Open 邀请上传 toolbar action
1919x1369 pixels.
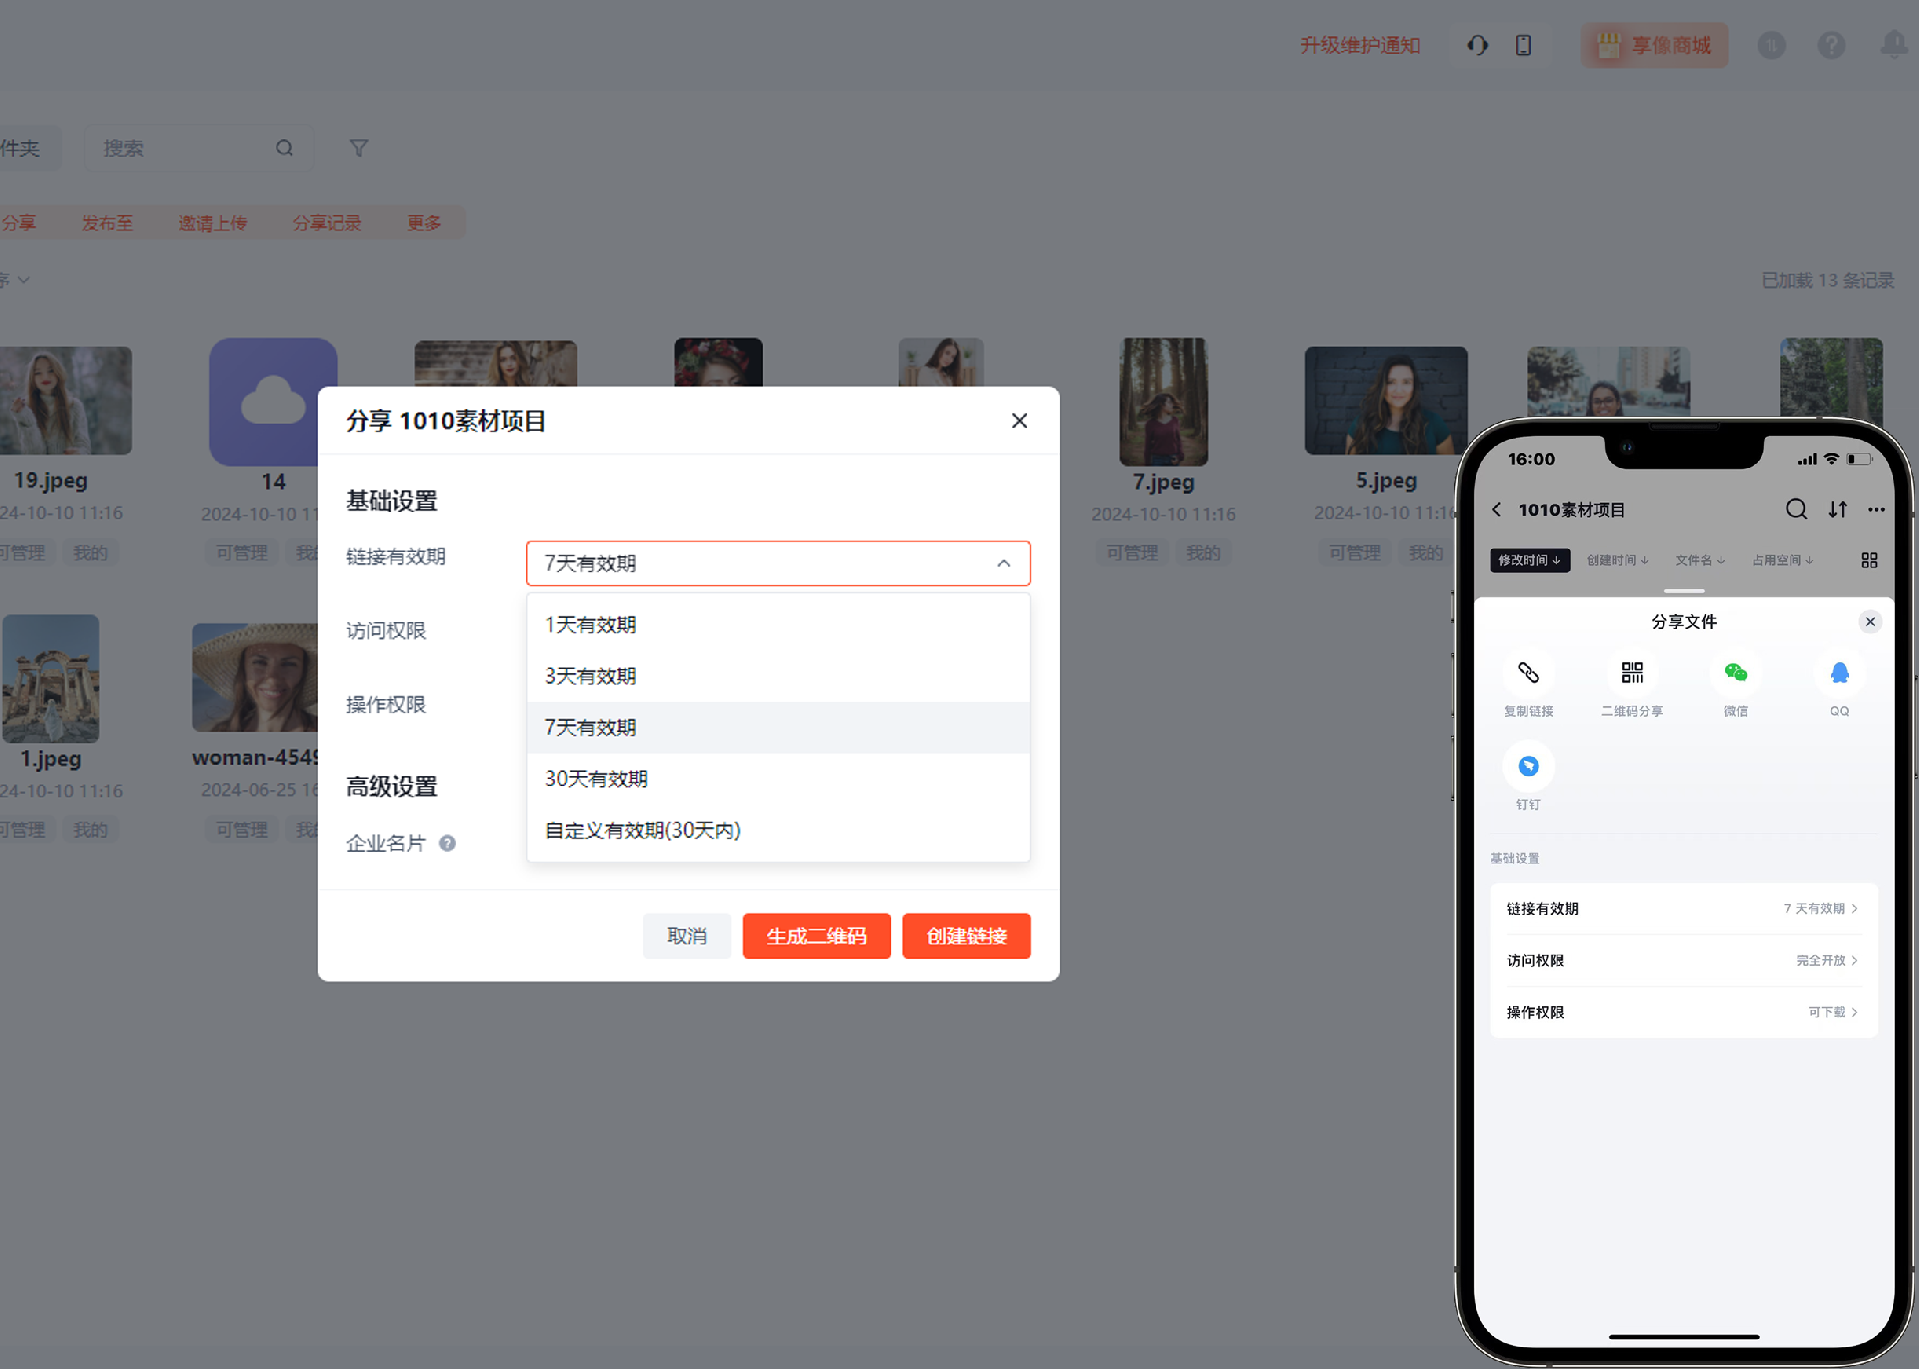pyautogui.click(x=212, y=223)
